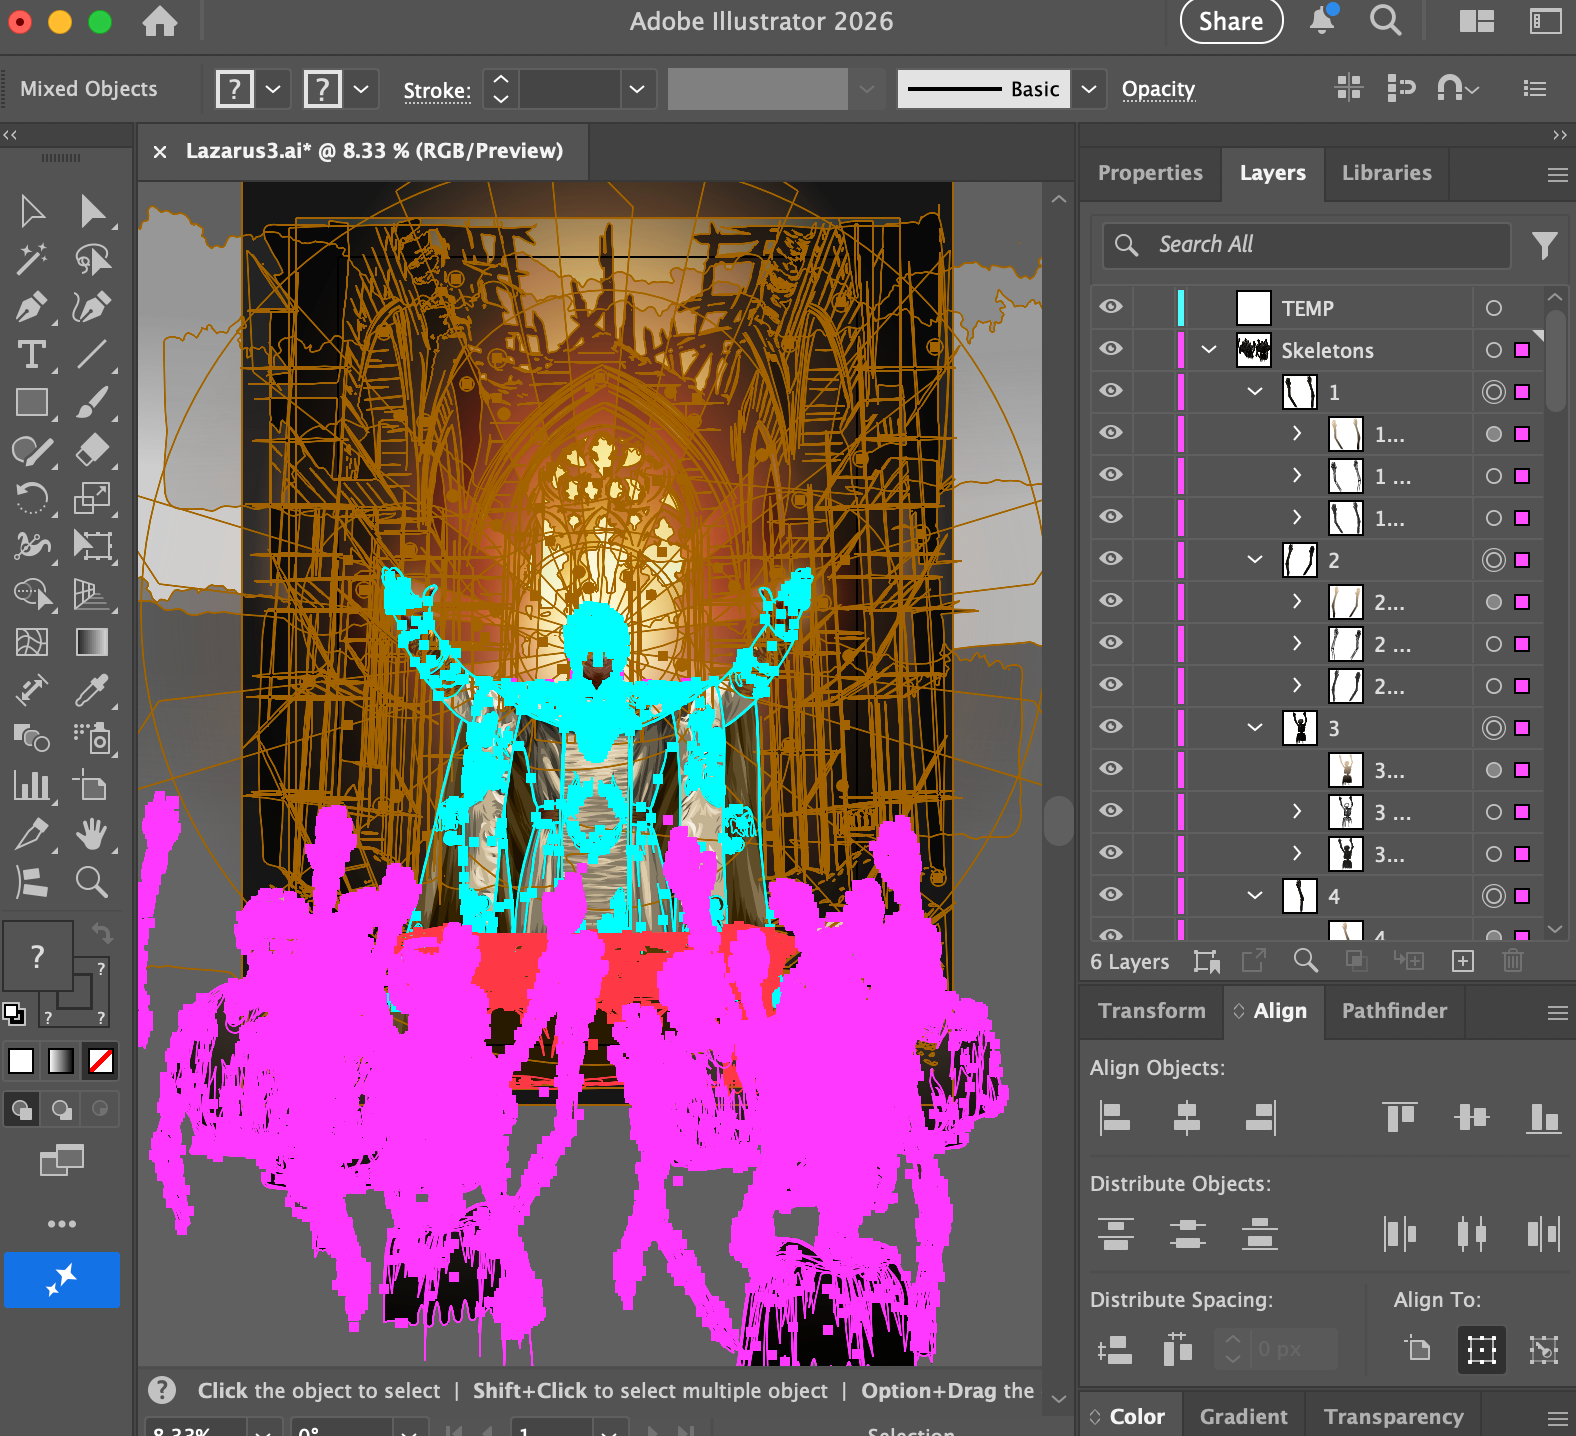Toggle visibility of group 2
1576x1436 pixels.
tap(1111, 559)
